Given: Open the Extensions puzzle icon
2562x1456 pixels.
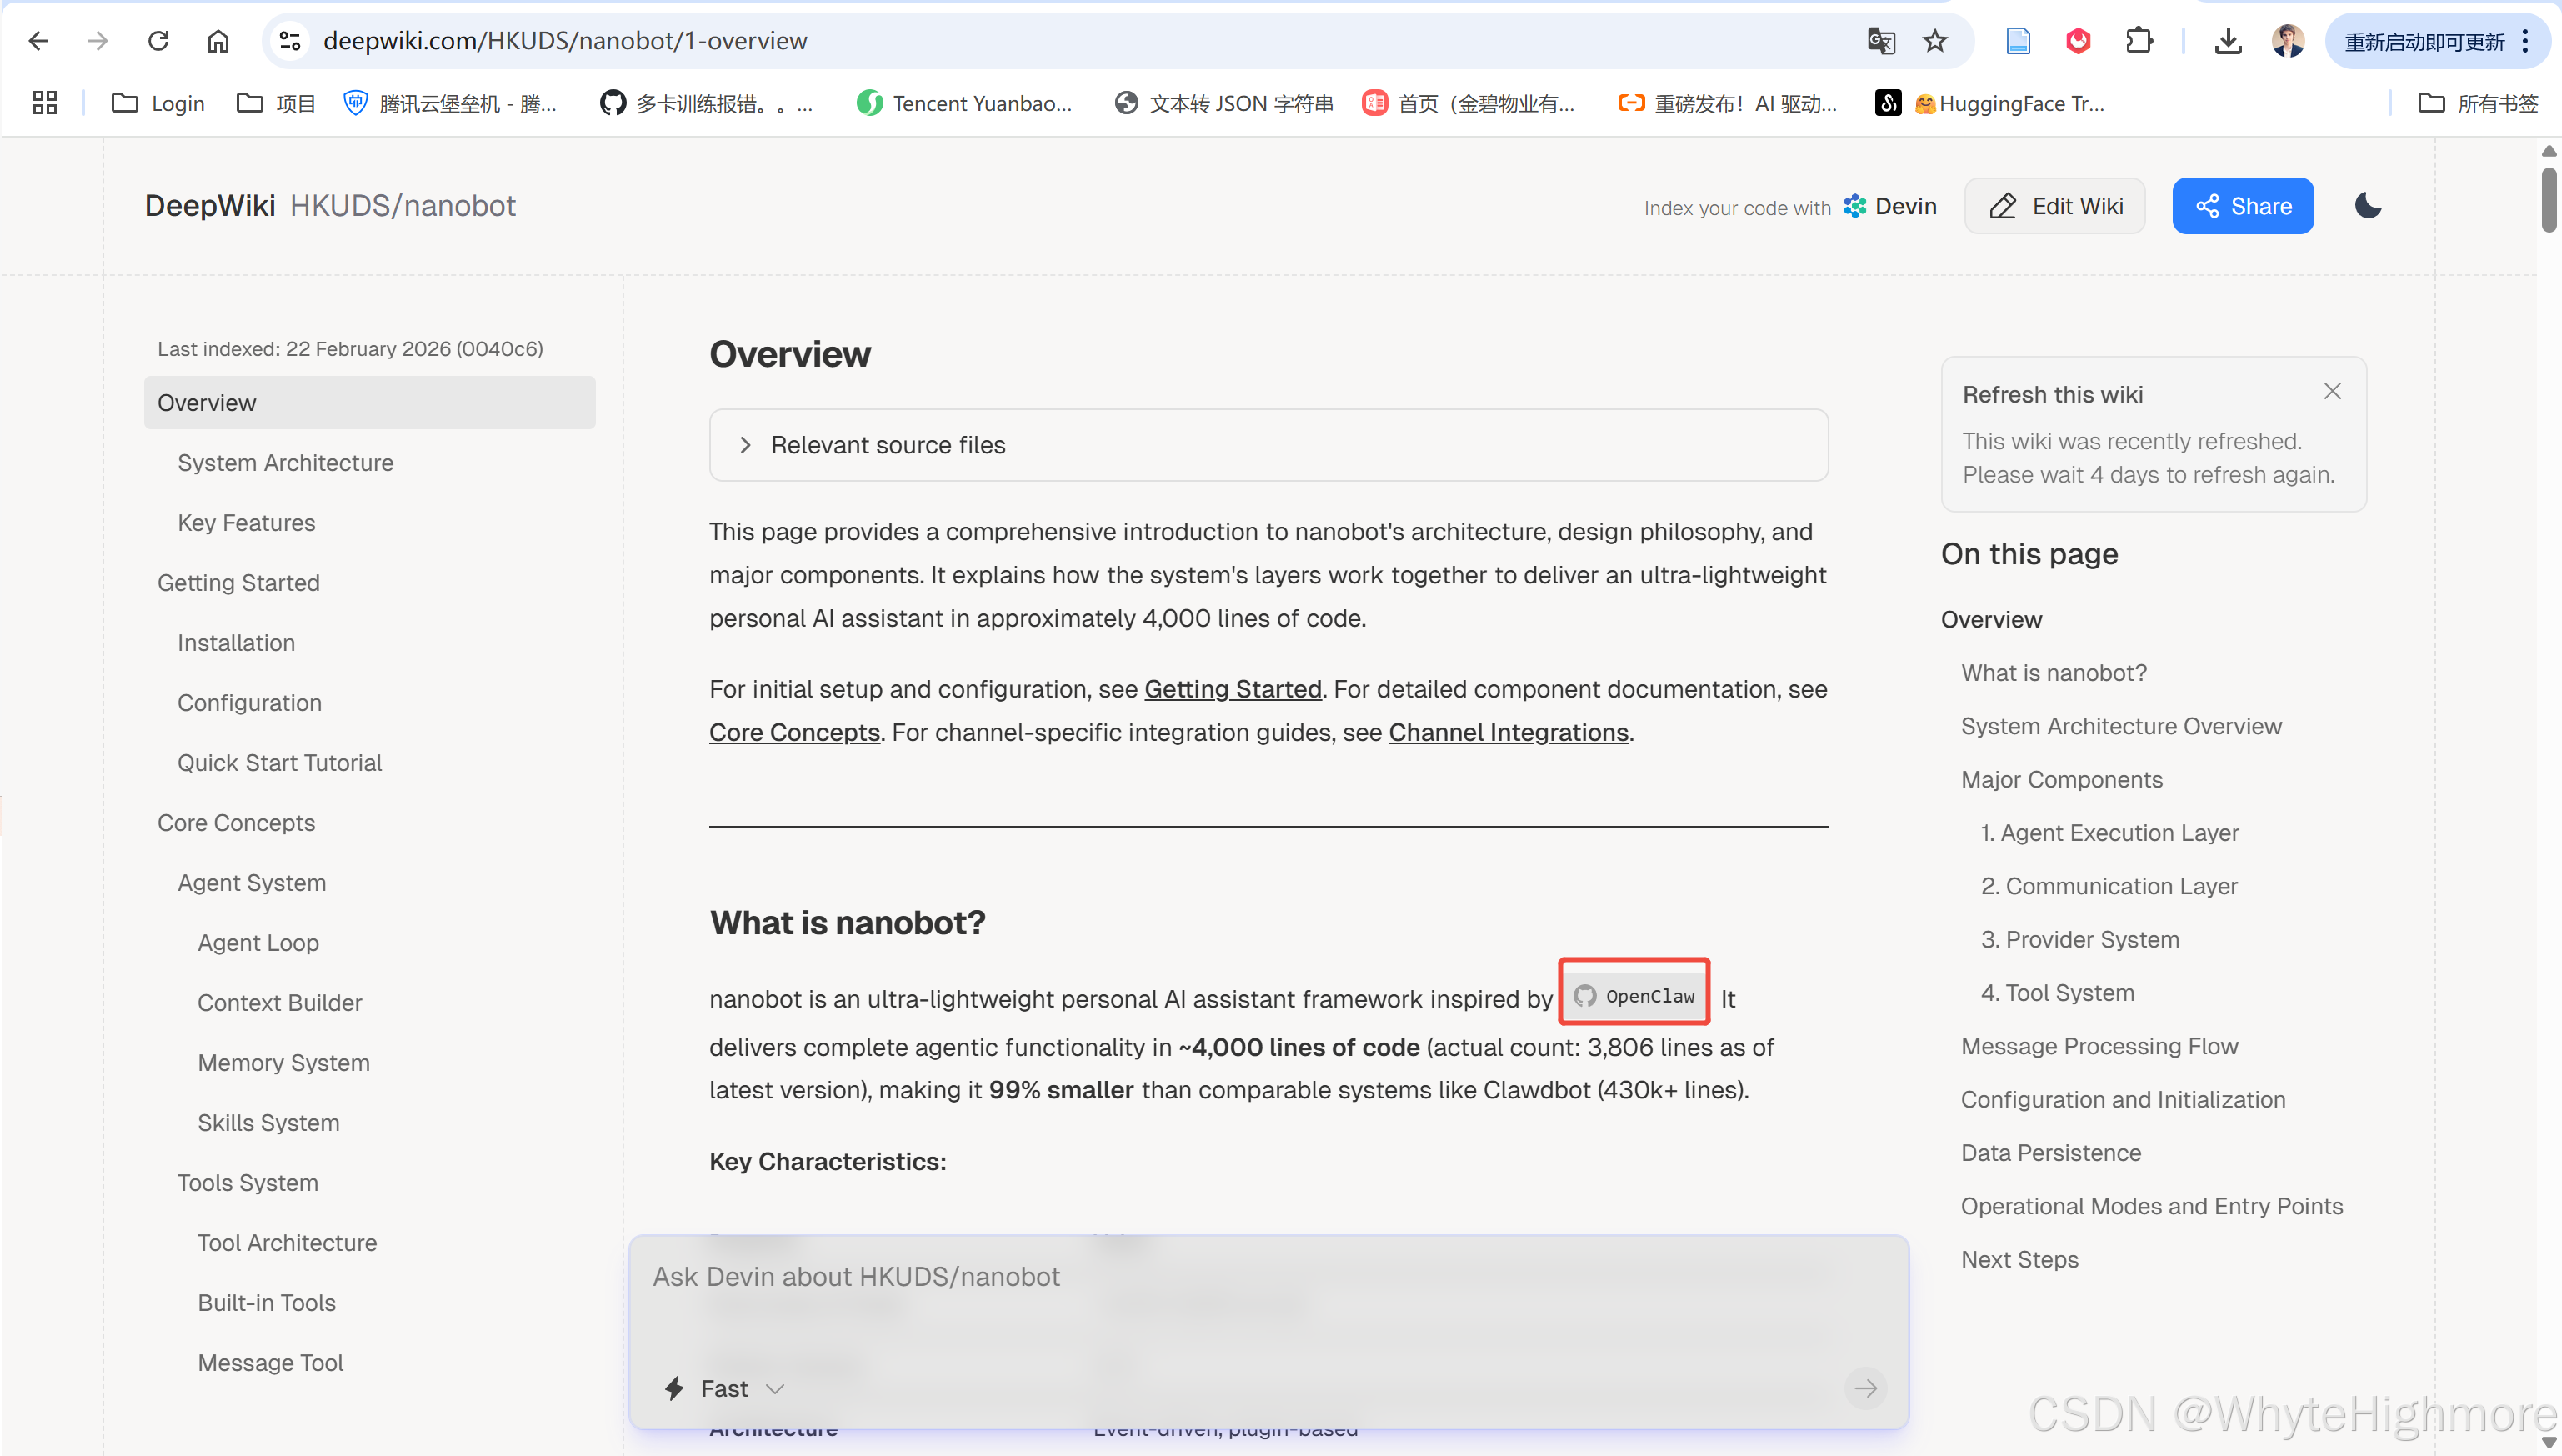Looking at the screenshot, I should coord(2139,41).
